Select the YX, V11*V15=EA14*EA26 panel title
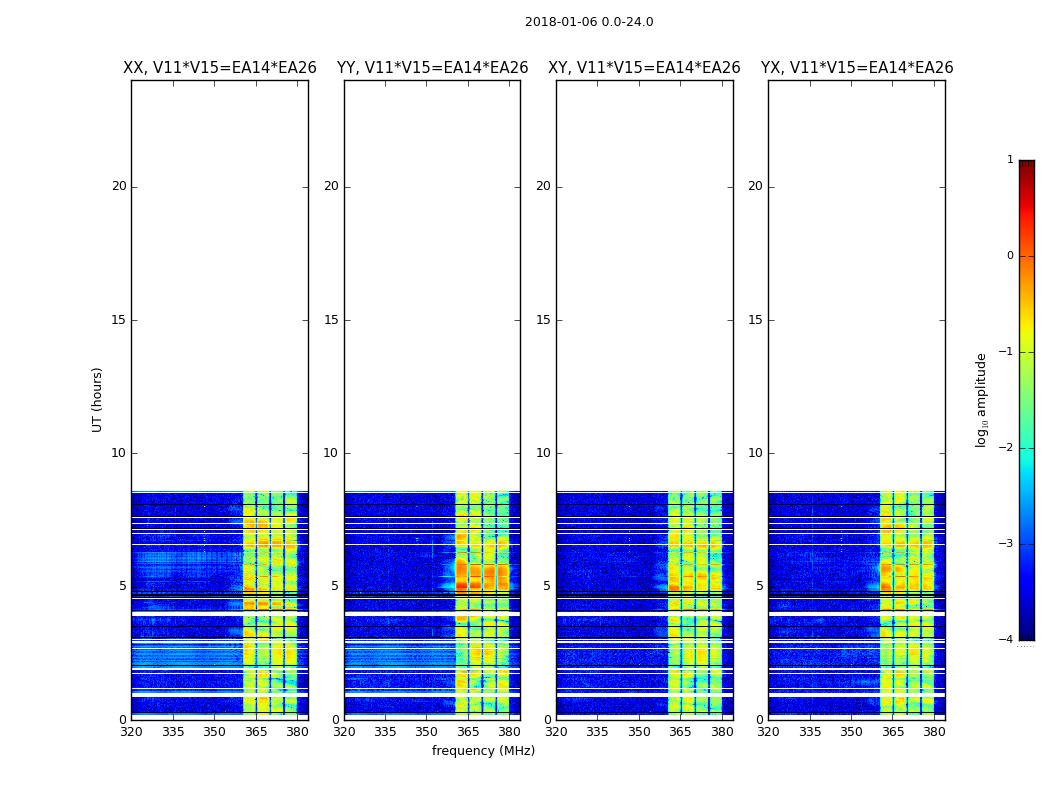Image resolution: width=1050 pixels, height=800 pixels. tap(856, 68)
